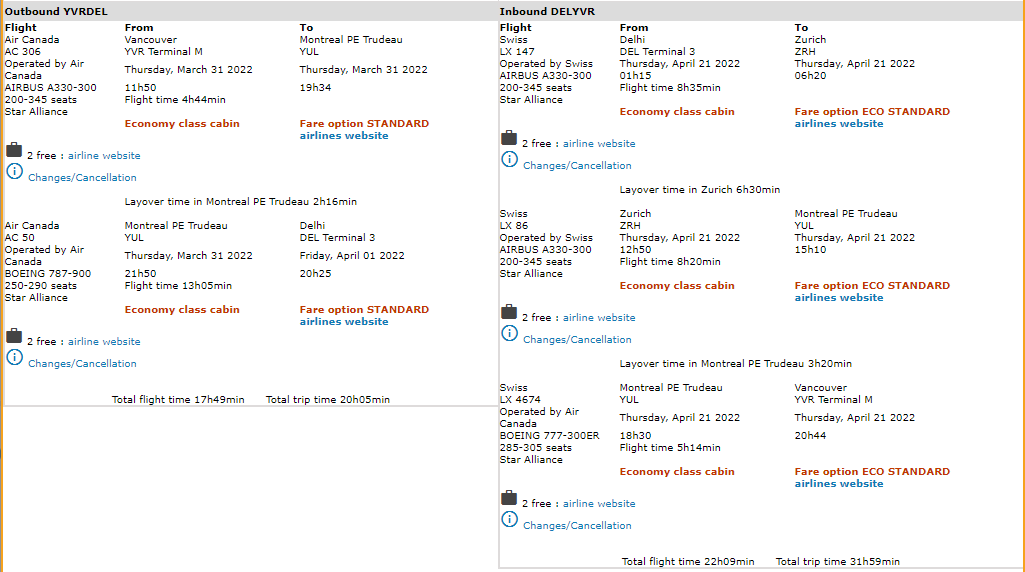Open 'airlines website' under AC 50 STANDARD fare
The image size is (1025, 572).
coord(344,322)
